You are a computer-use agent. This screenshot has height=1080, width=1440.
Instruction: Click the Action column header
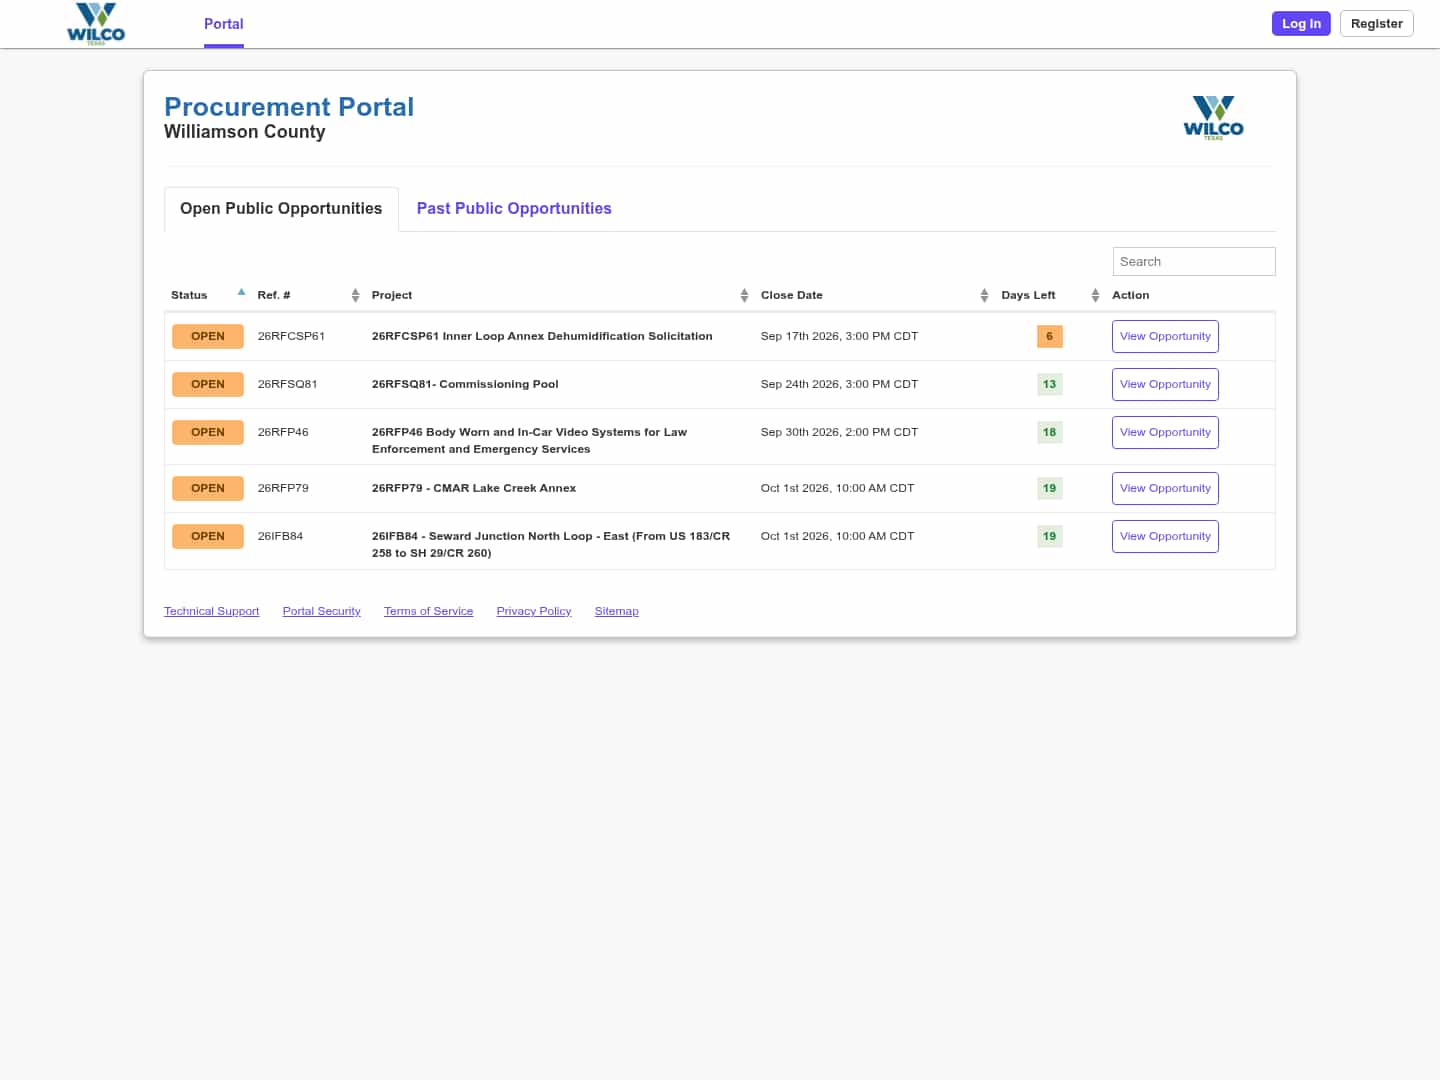pos(1130,295)
